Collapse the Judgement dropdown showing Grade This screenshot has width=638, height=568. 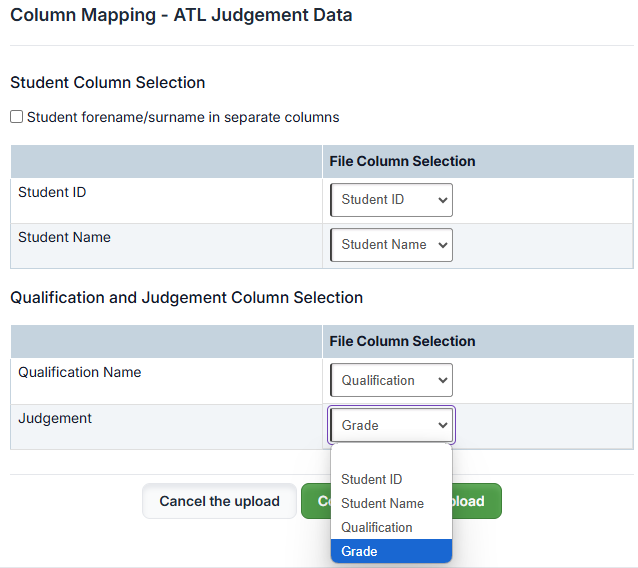pos(391,425)
